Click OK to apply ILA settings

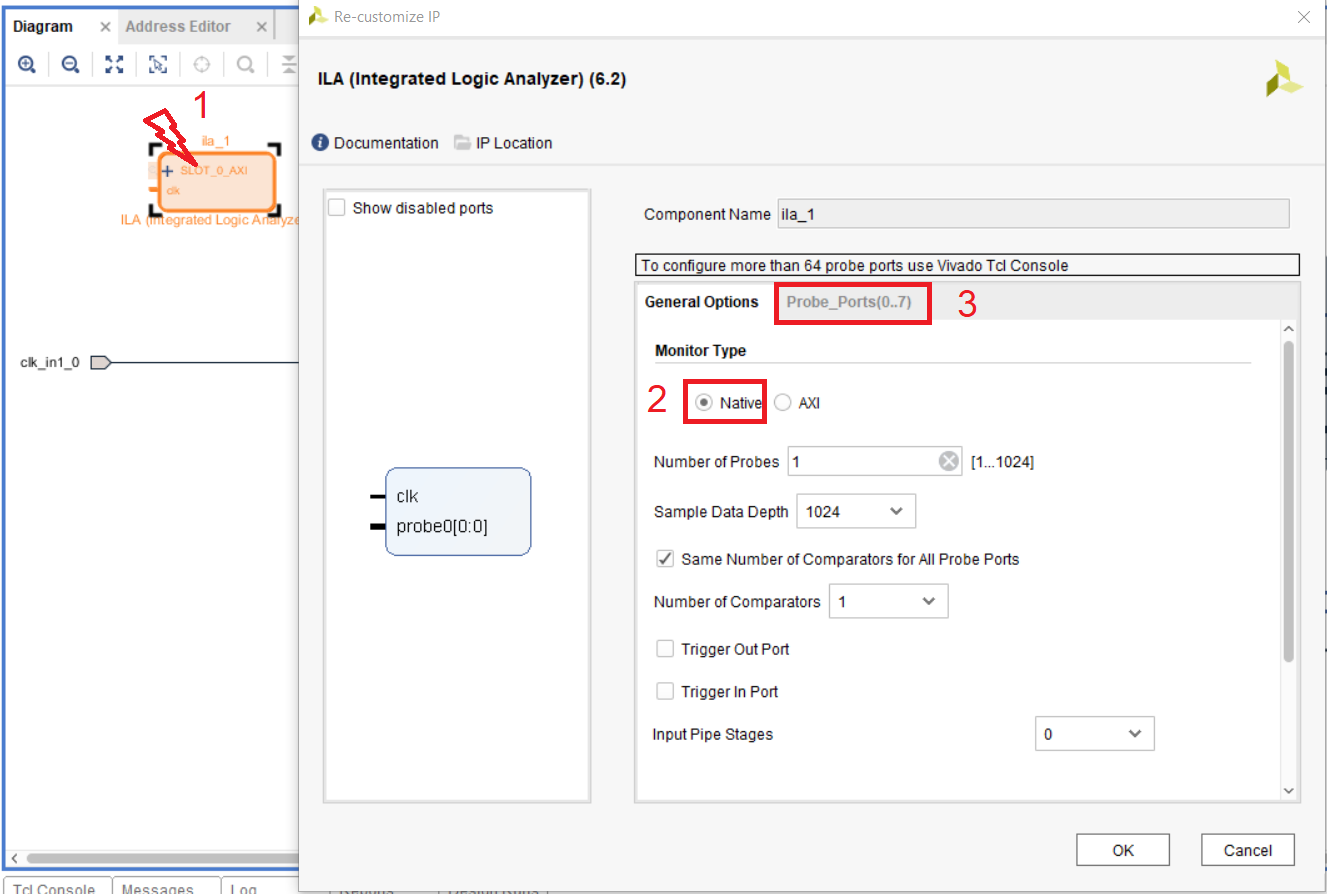tap(1123, 850)
